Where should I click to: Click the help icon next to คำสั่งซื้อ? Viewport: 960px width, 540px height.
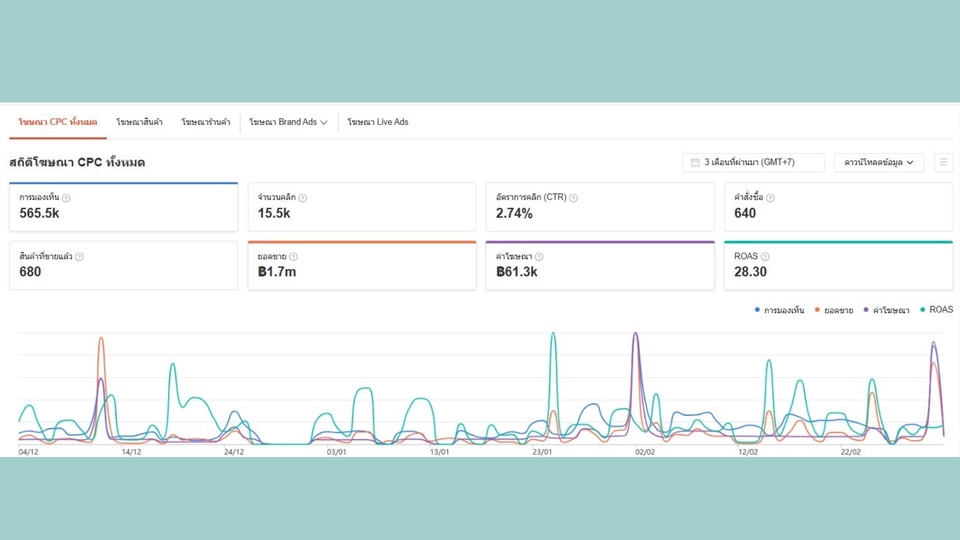[x=770, y=198]
